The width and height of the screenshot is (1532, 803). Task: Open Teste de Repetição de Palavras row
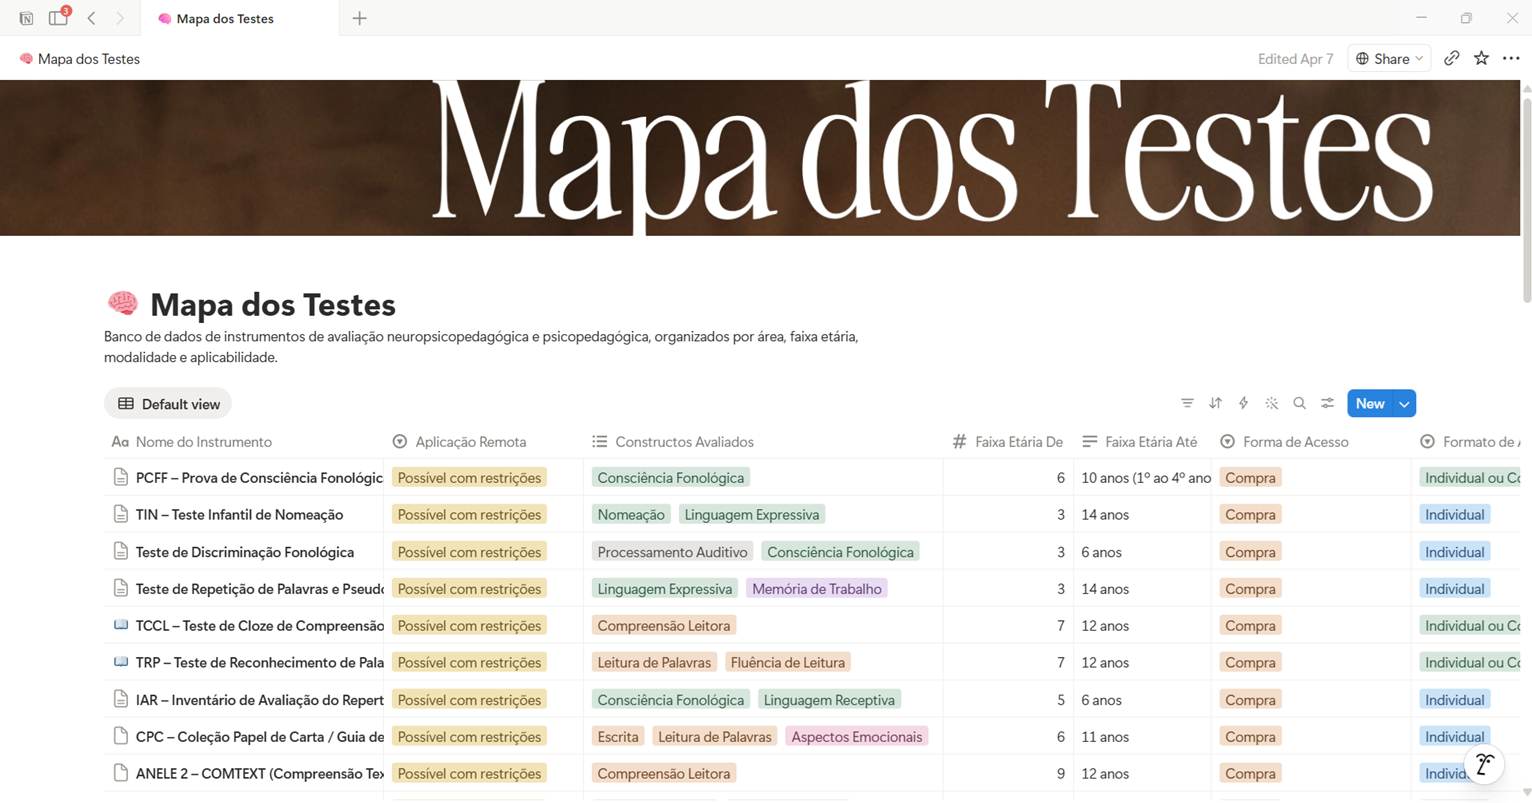pyautogui.click(x=259, y=589)
